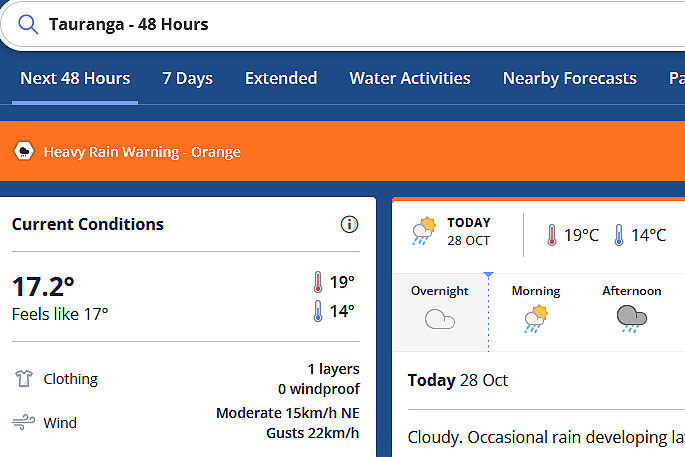Go to the Water Activities tab
This screenshot has height=457, width=685.
click(410, 78)
